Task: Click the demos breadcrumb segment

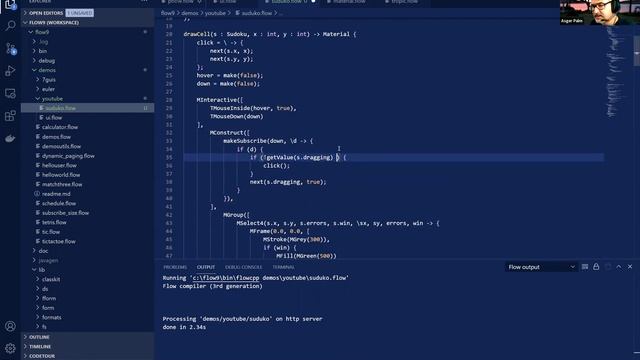Action: click(x=190, y=13)
